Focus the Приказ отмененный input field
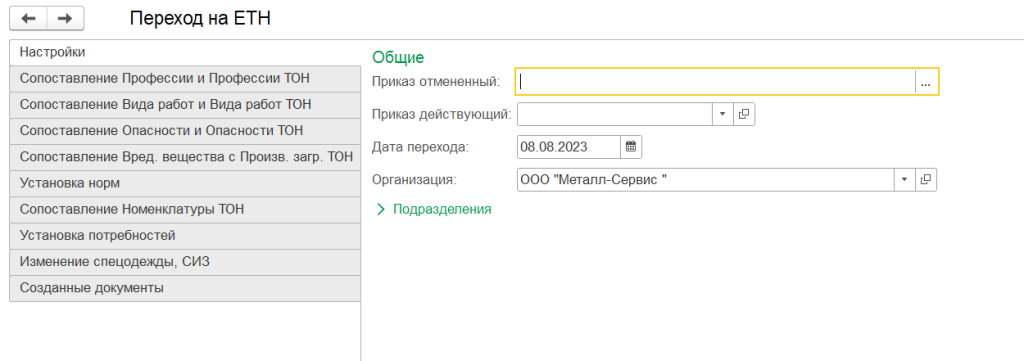 click(716, 82)
